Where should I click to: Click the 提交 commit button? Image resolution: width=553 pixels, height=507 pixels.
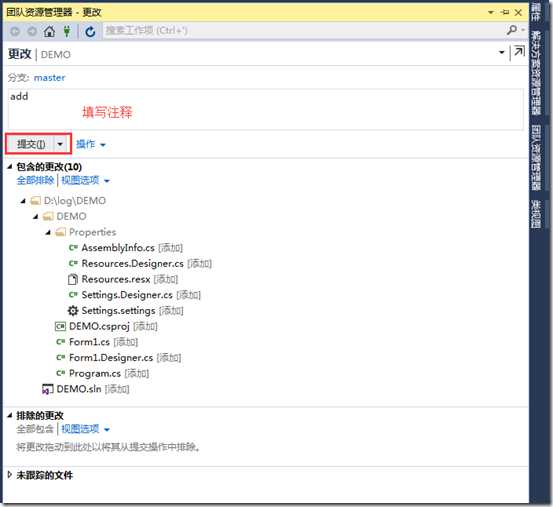click(x=31, y=144)
